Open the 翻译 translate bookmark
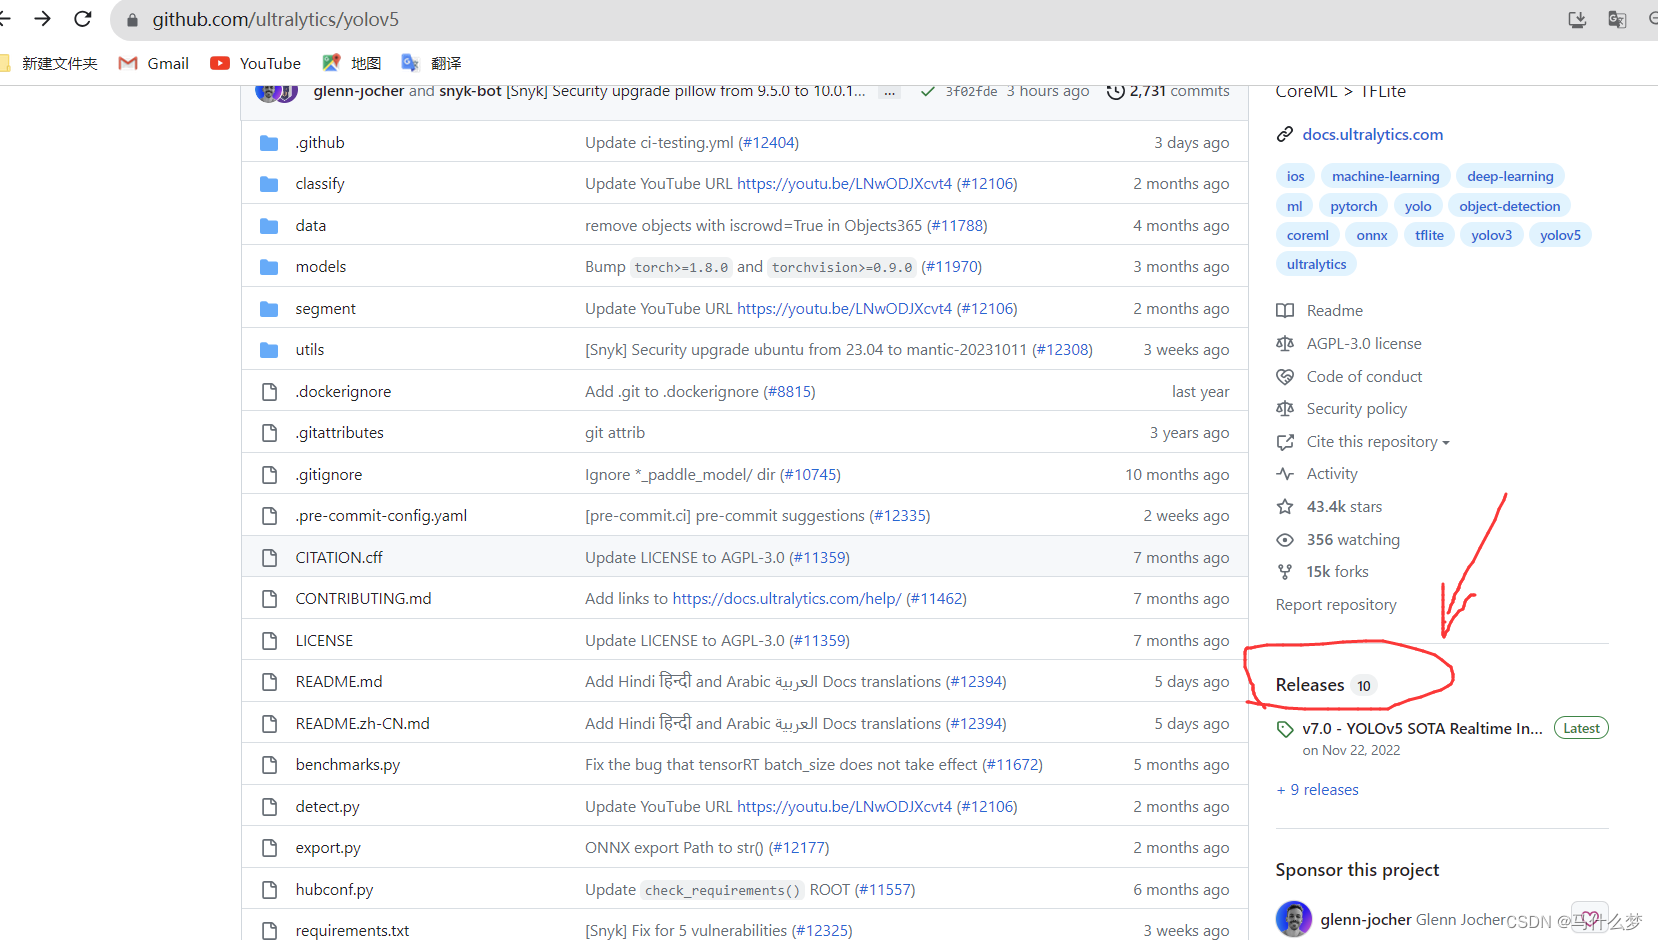 click(431, 63)
